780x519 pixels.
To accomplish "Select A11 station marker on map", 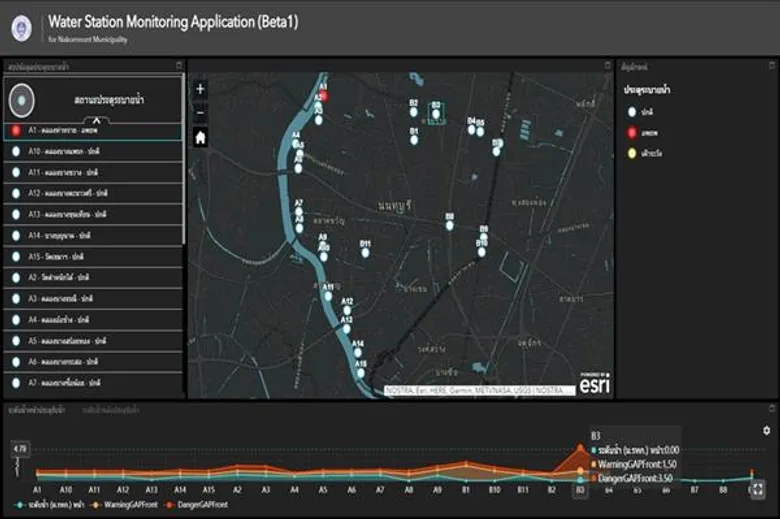I will (328, 296).
